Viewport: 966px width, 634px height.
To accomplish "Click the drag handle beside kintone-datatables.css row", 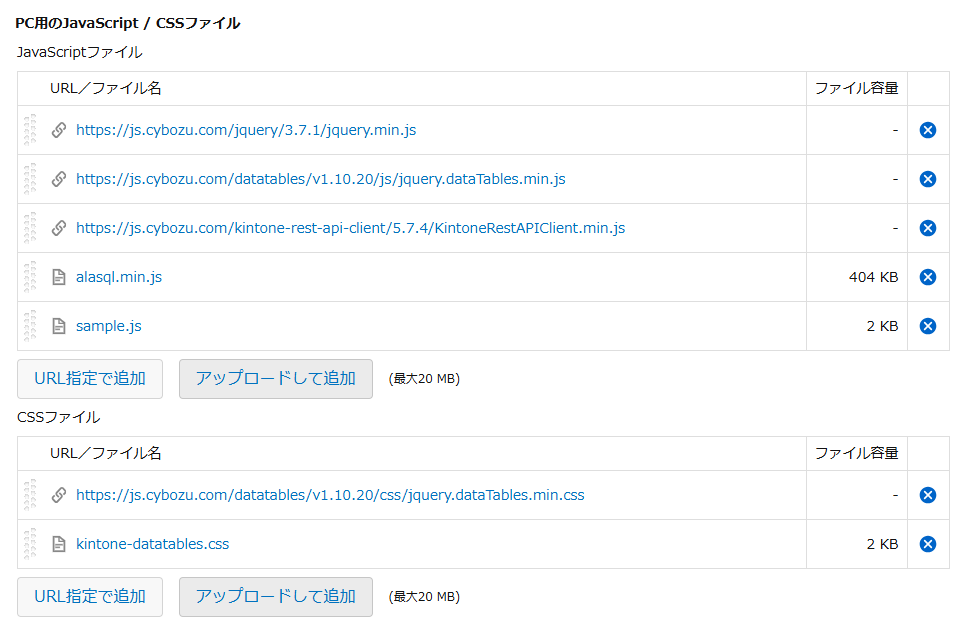I will click(x=31, y=544).
